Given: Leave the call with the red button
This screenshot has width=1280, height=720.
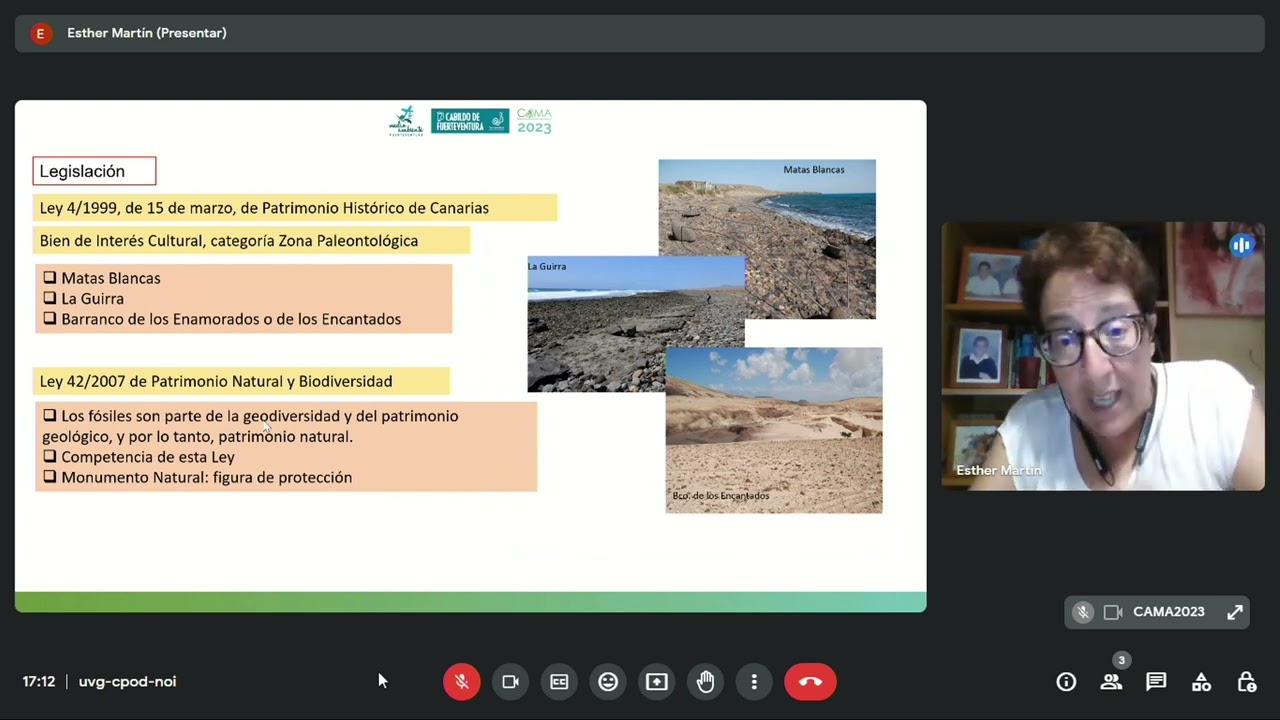Looking at the screenshot, I should 810,682.
